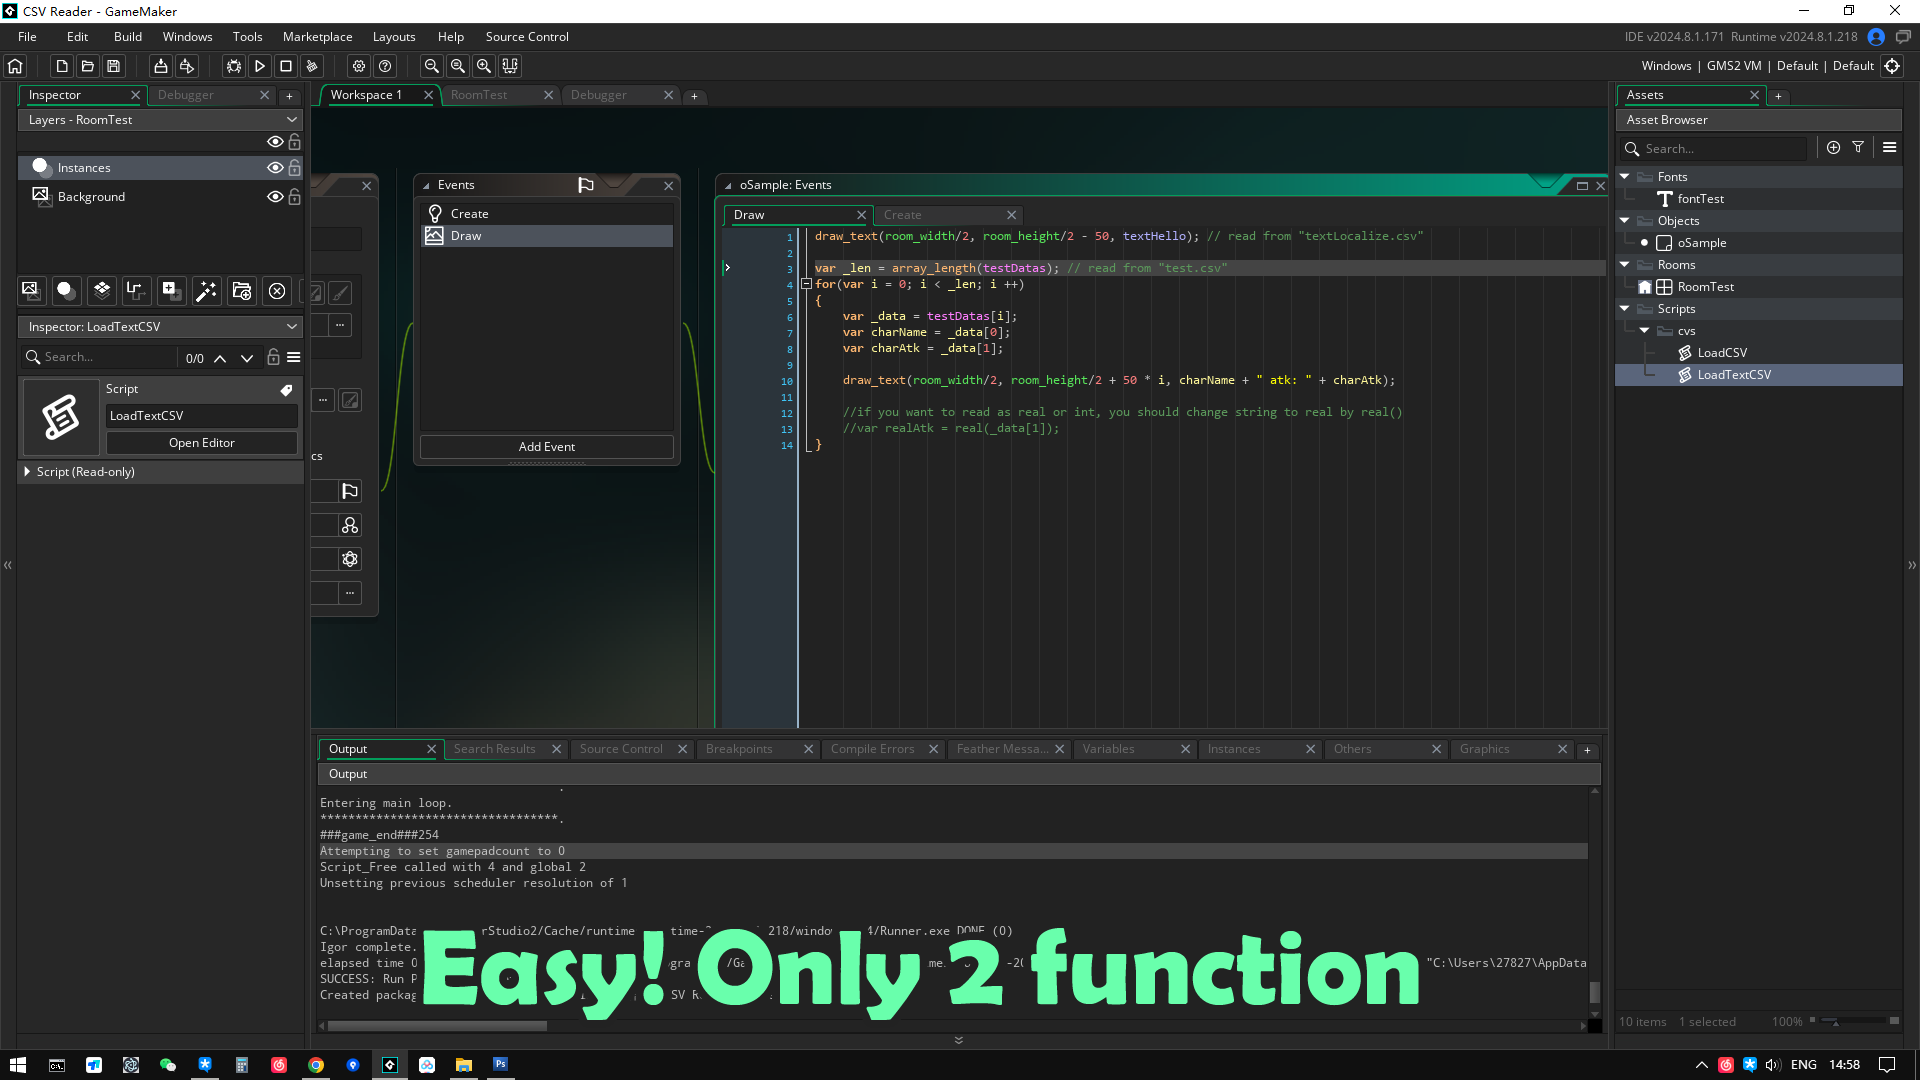Open the asset filter icon in Asset Browser
The image size is (1920, 1080).
[1858, 147]
